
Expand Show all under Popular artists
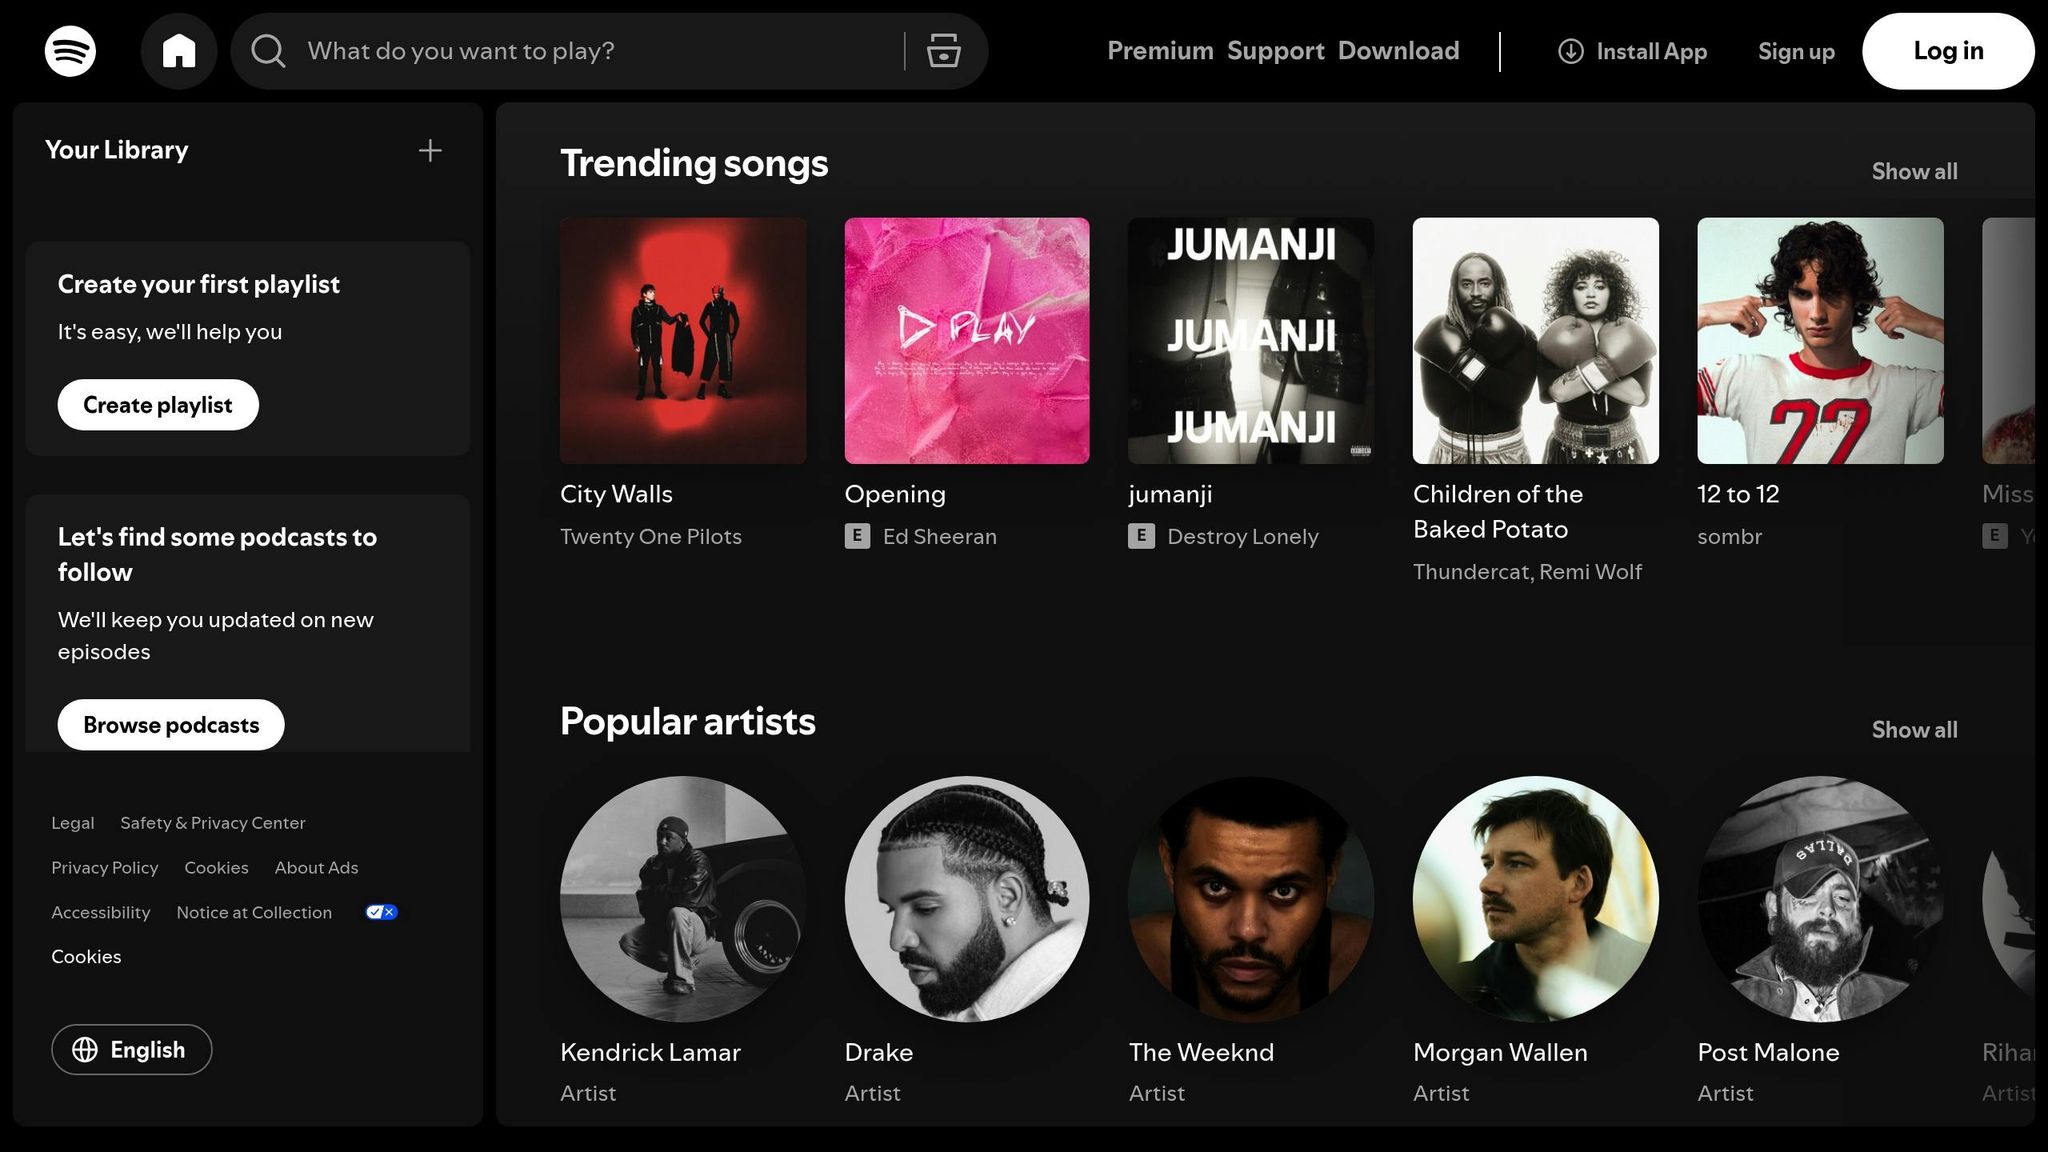[x=1913, y=729]
